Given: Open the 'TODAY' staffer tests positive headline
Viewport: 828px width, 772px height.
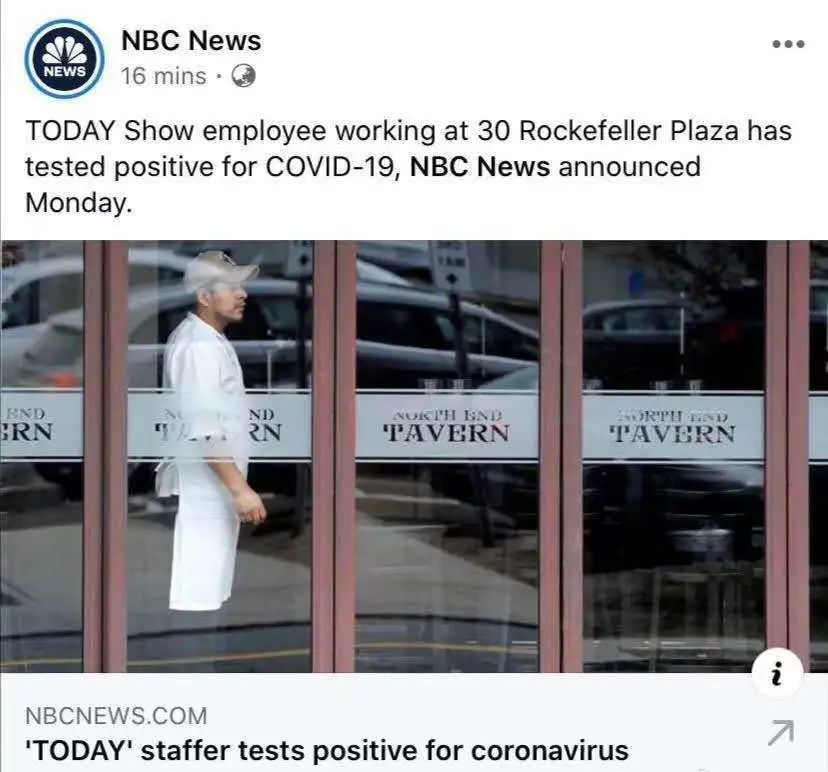Looking at the screenshot, I should click(327, 751).
